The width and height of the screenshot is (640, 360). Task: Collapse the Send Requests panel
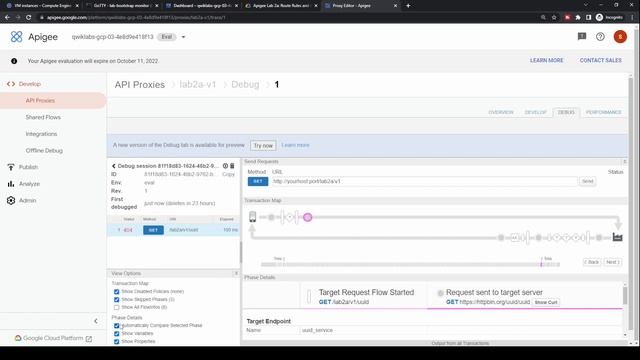pos(624,162)
